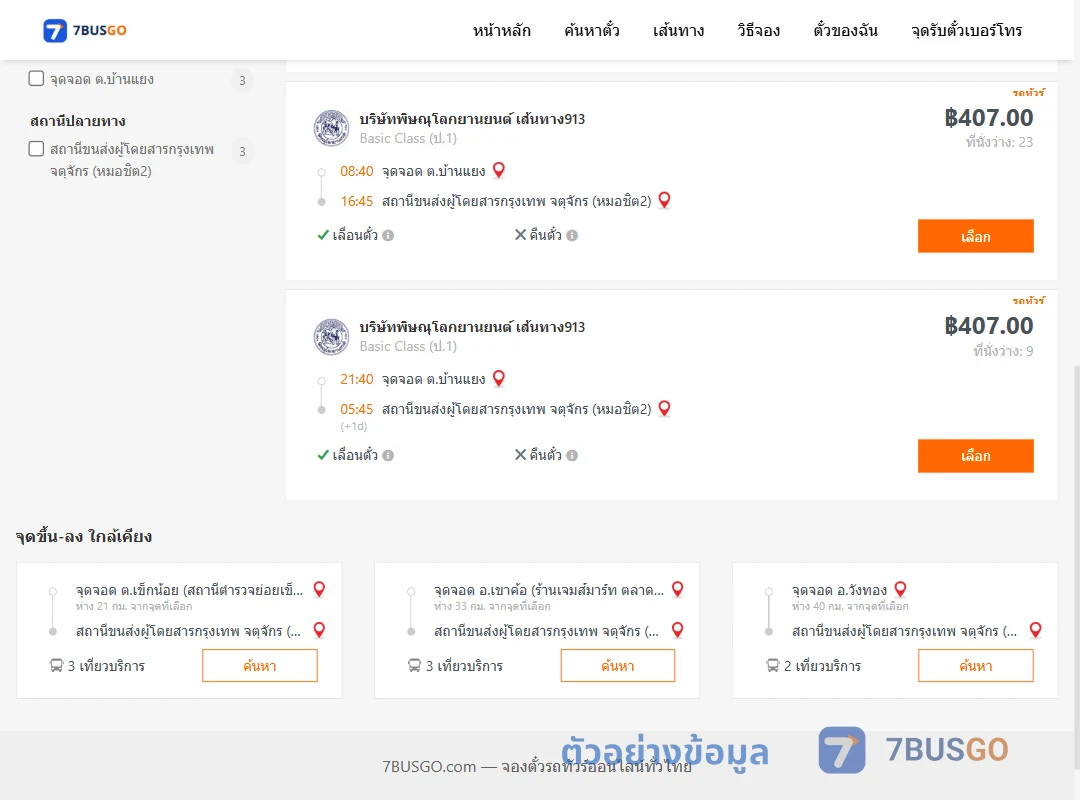Click the จุดขึ้น-ลง ใกล้เคียง heading
Image resolution: width=1080 pixels, height=800 pixels.
(84, 536)
